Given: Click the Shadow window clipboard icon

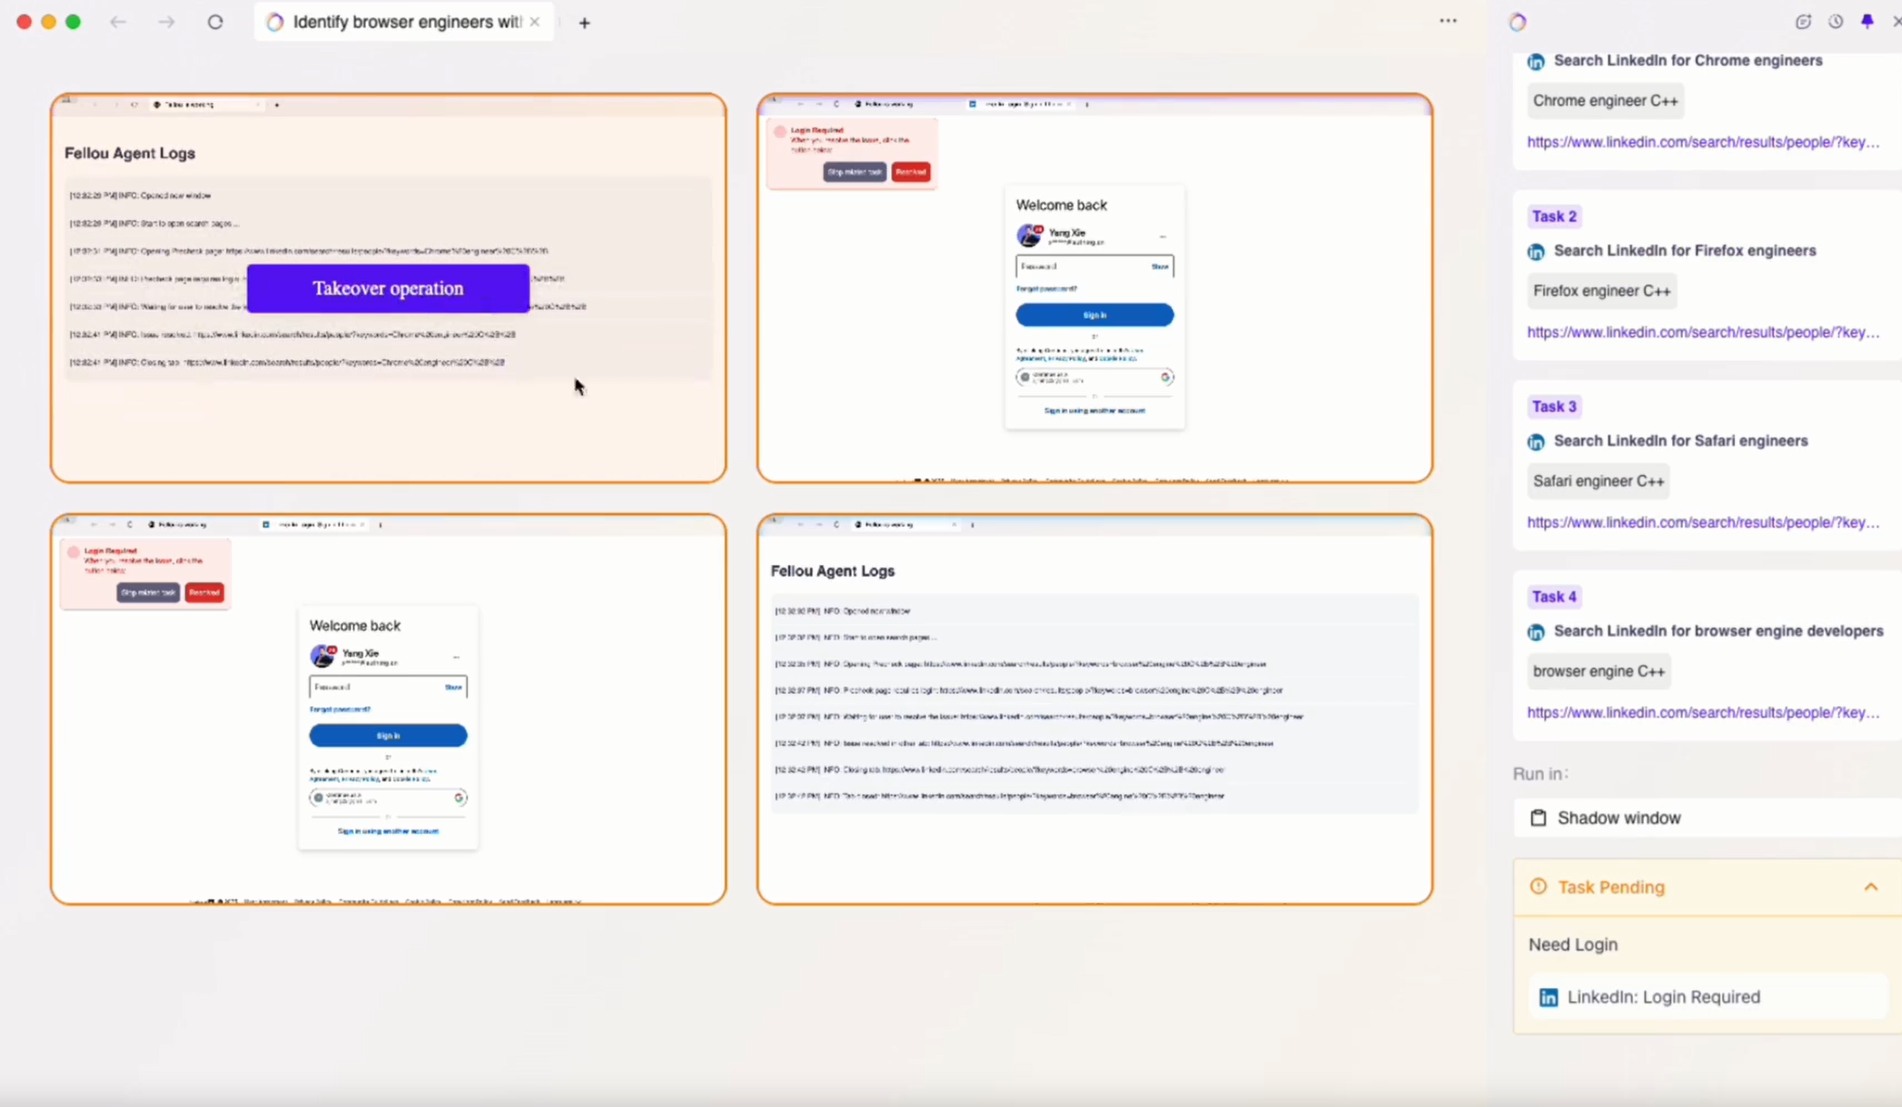Looking at the screenshot, I should pyautogui.click(x=1538, y=818).
